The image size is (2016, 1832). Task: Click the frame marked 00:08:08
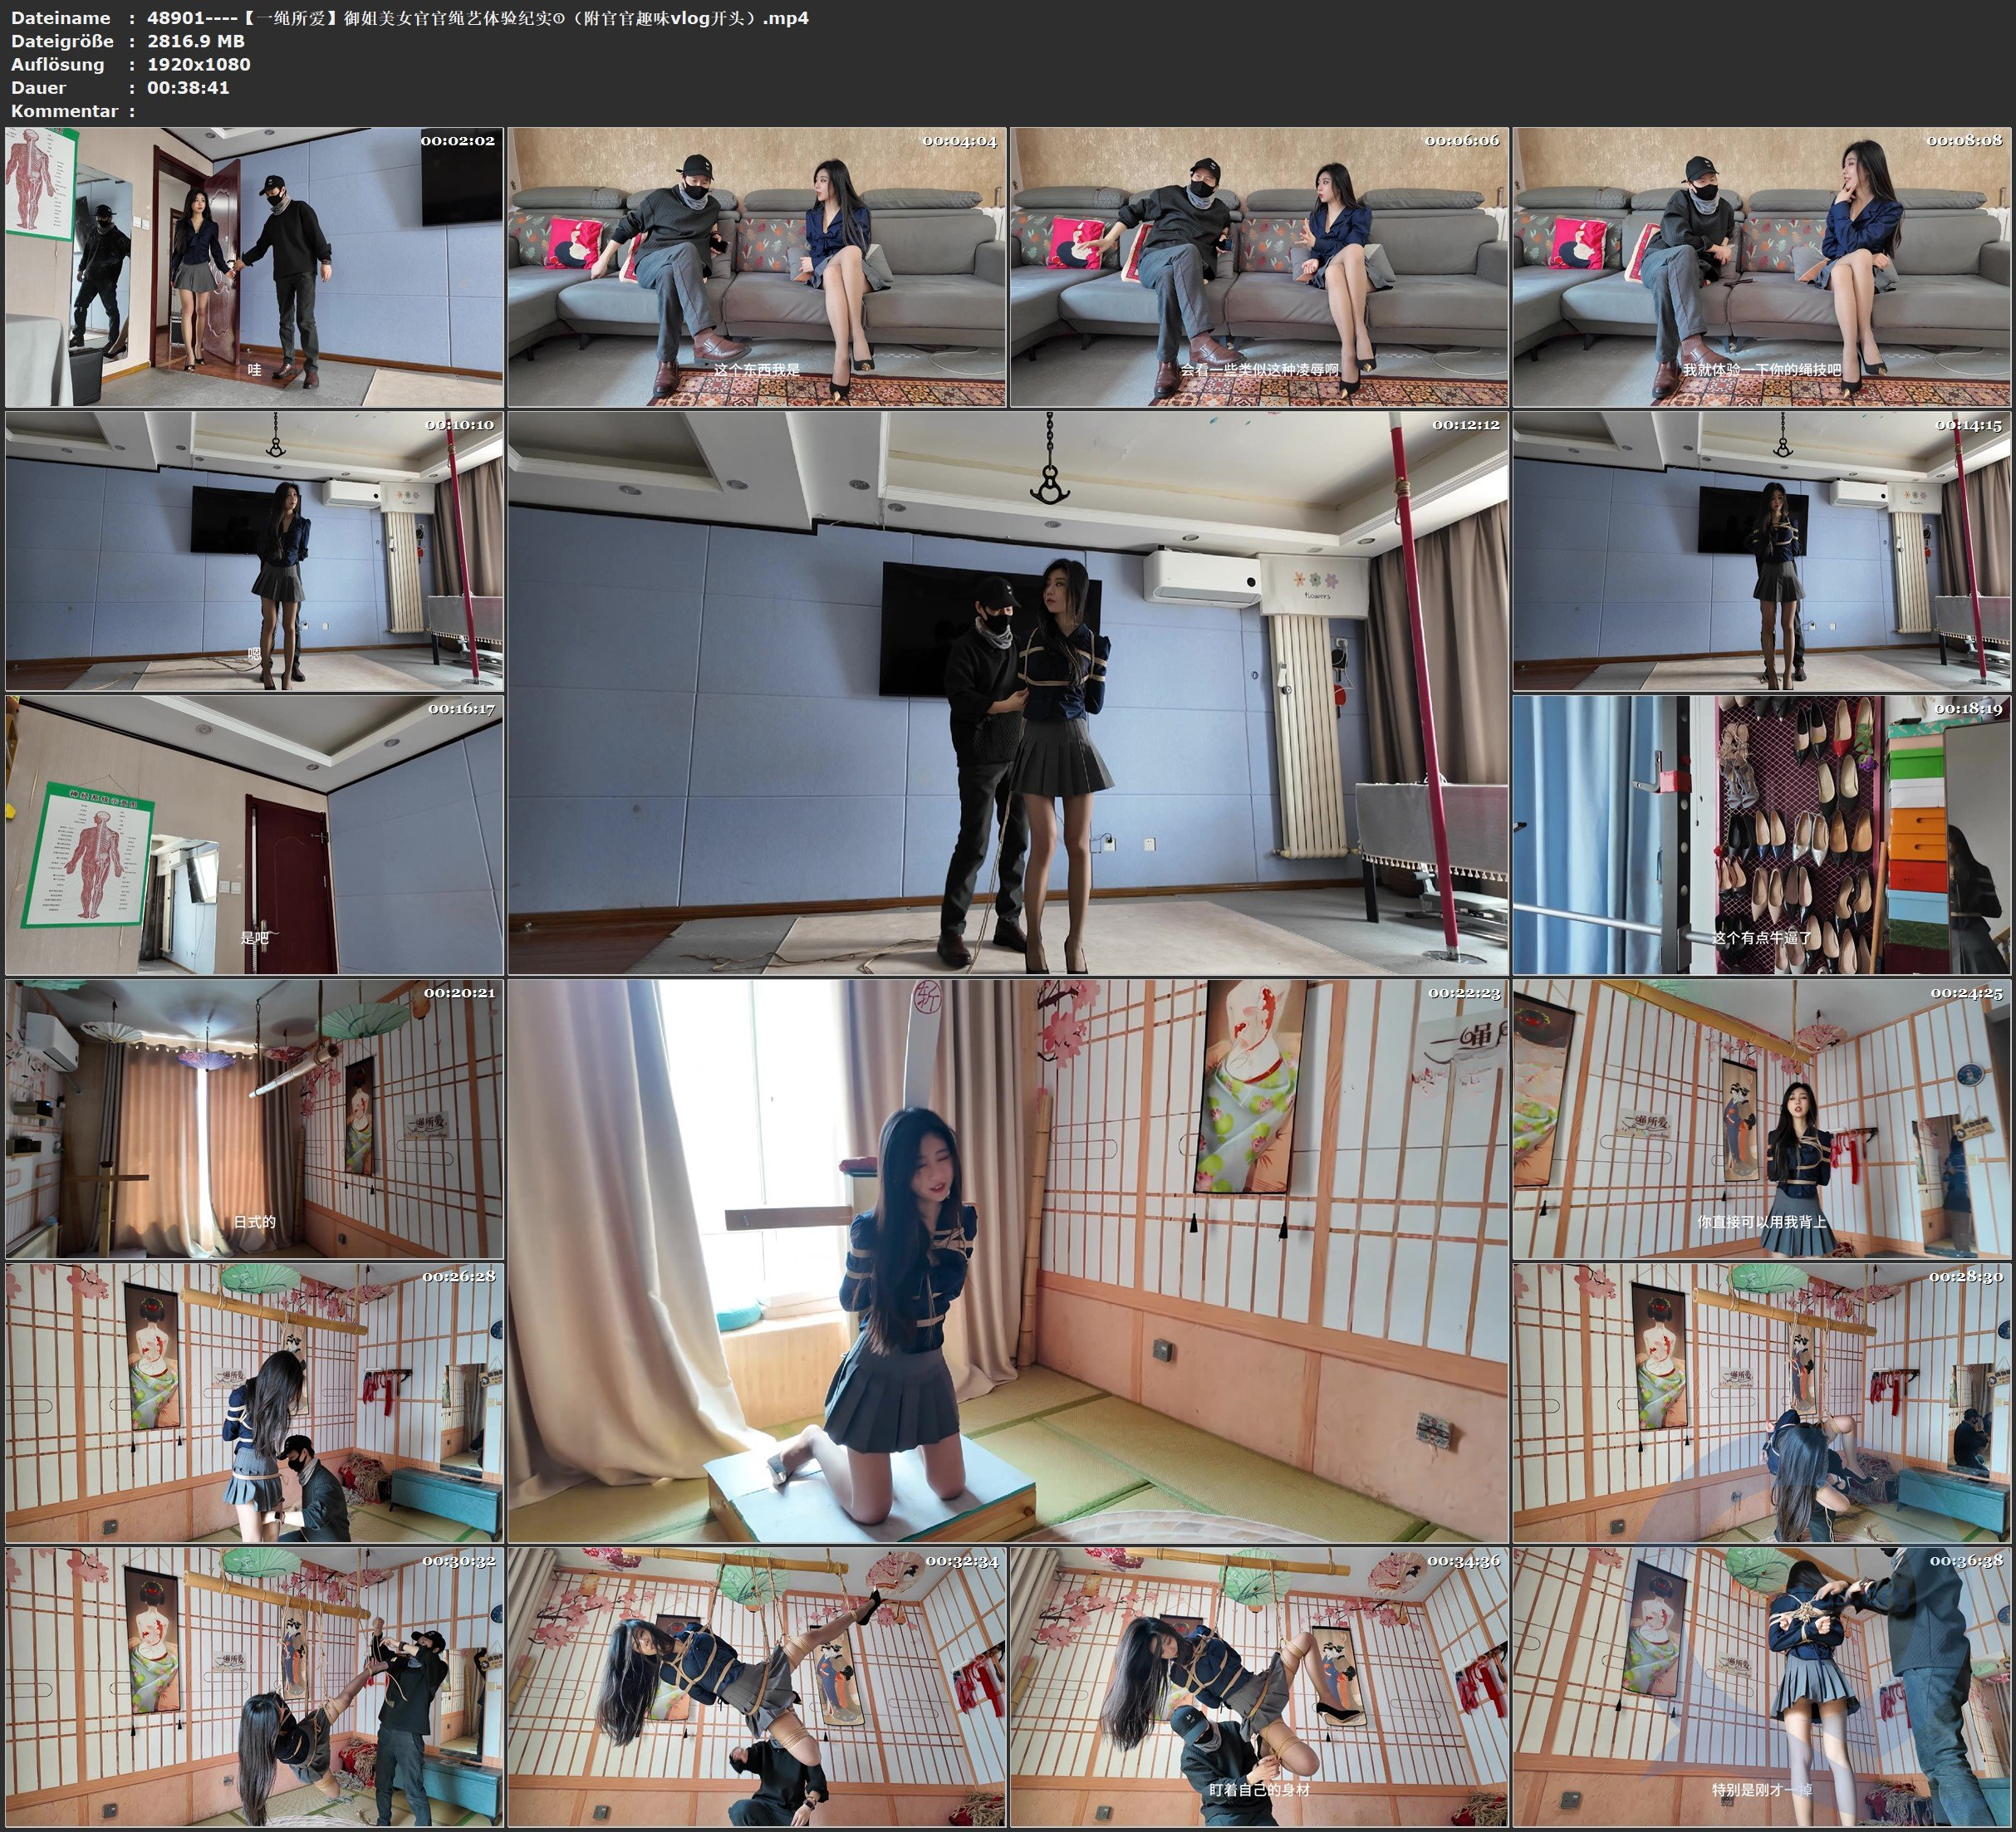click(x=1762, y=267)
